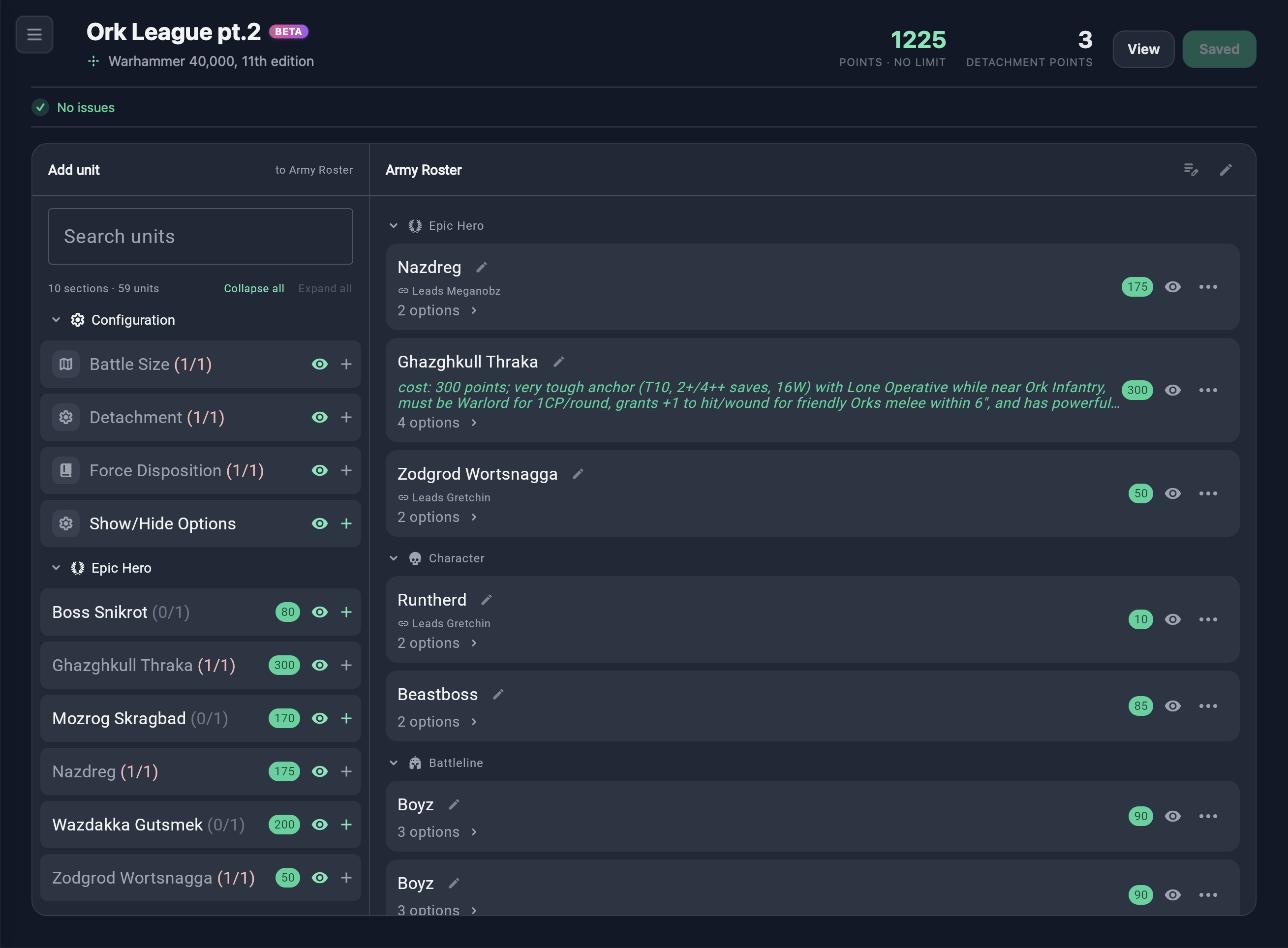Click the edit pencil beside Beastboss
Viewport: 1288px width, 948px height.
(x=497, y=694)
